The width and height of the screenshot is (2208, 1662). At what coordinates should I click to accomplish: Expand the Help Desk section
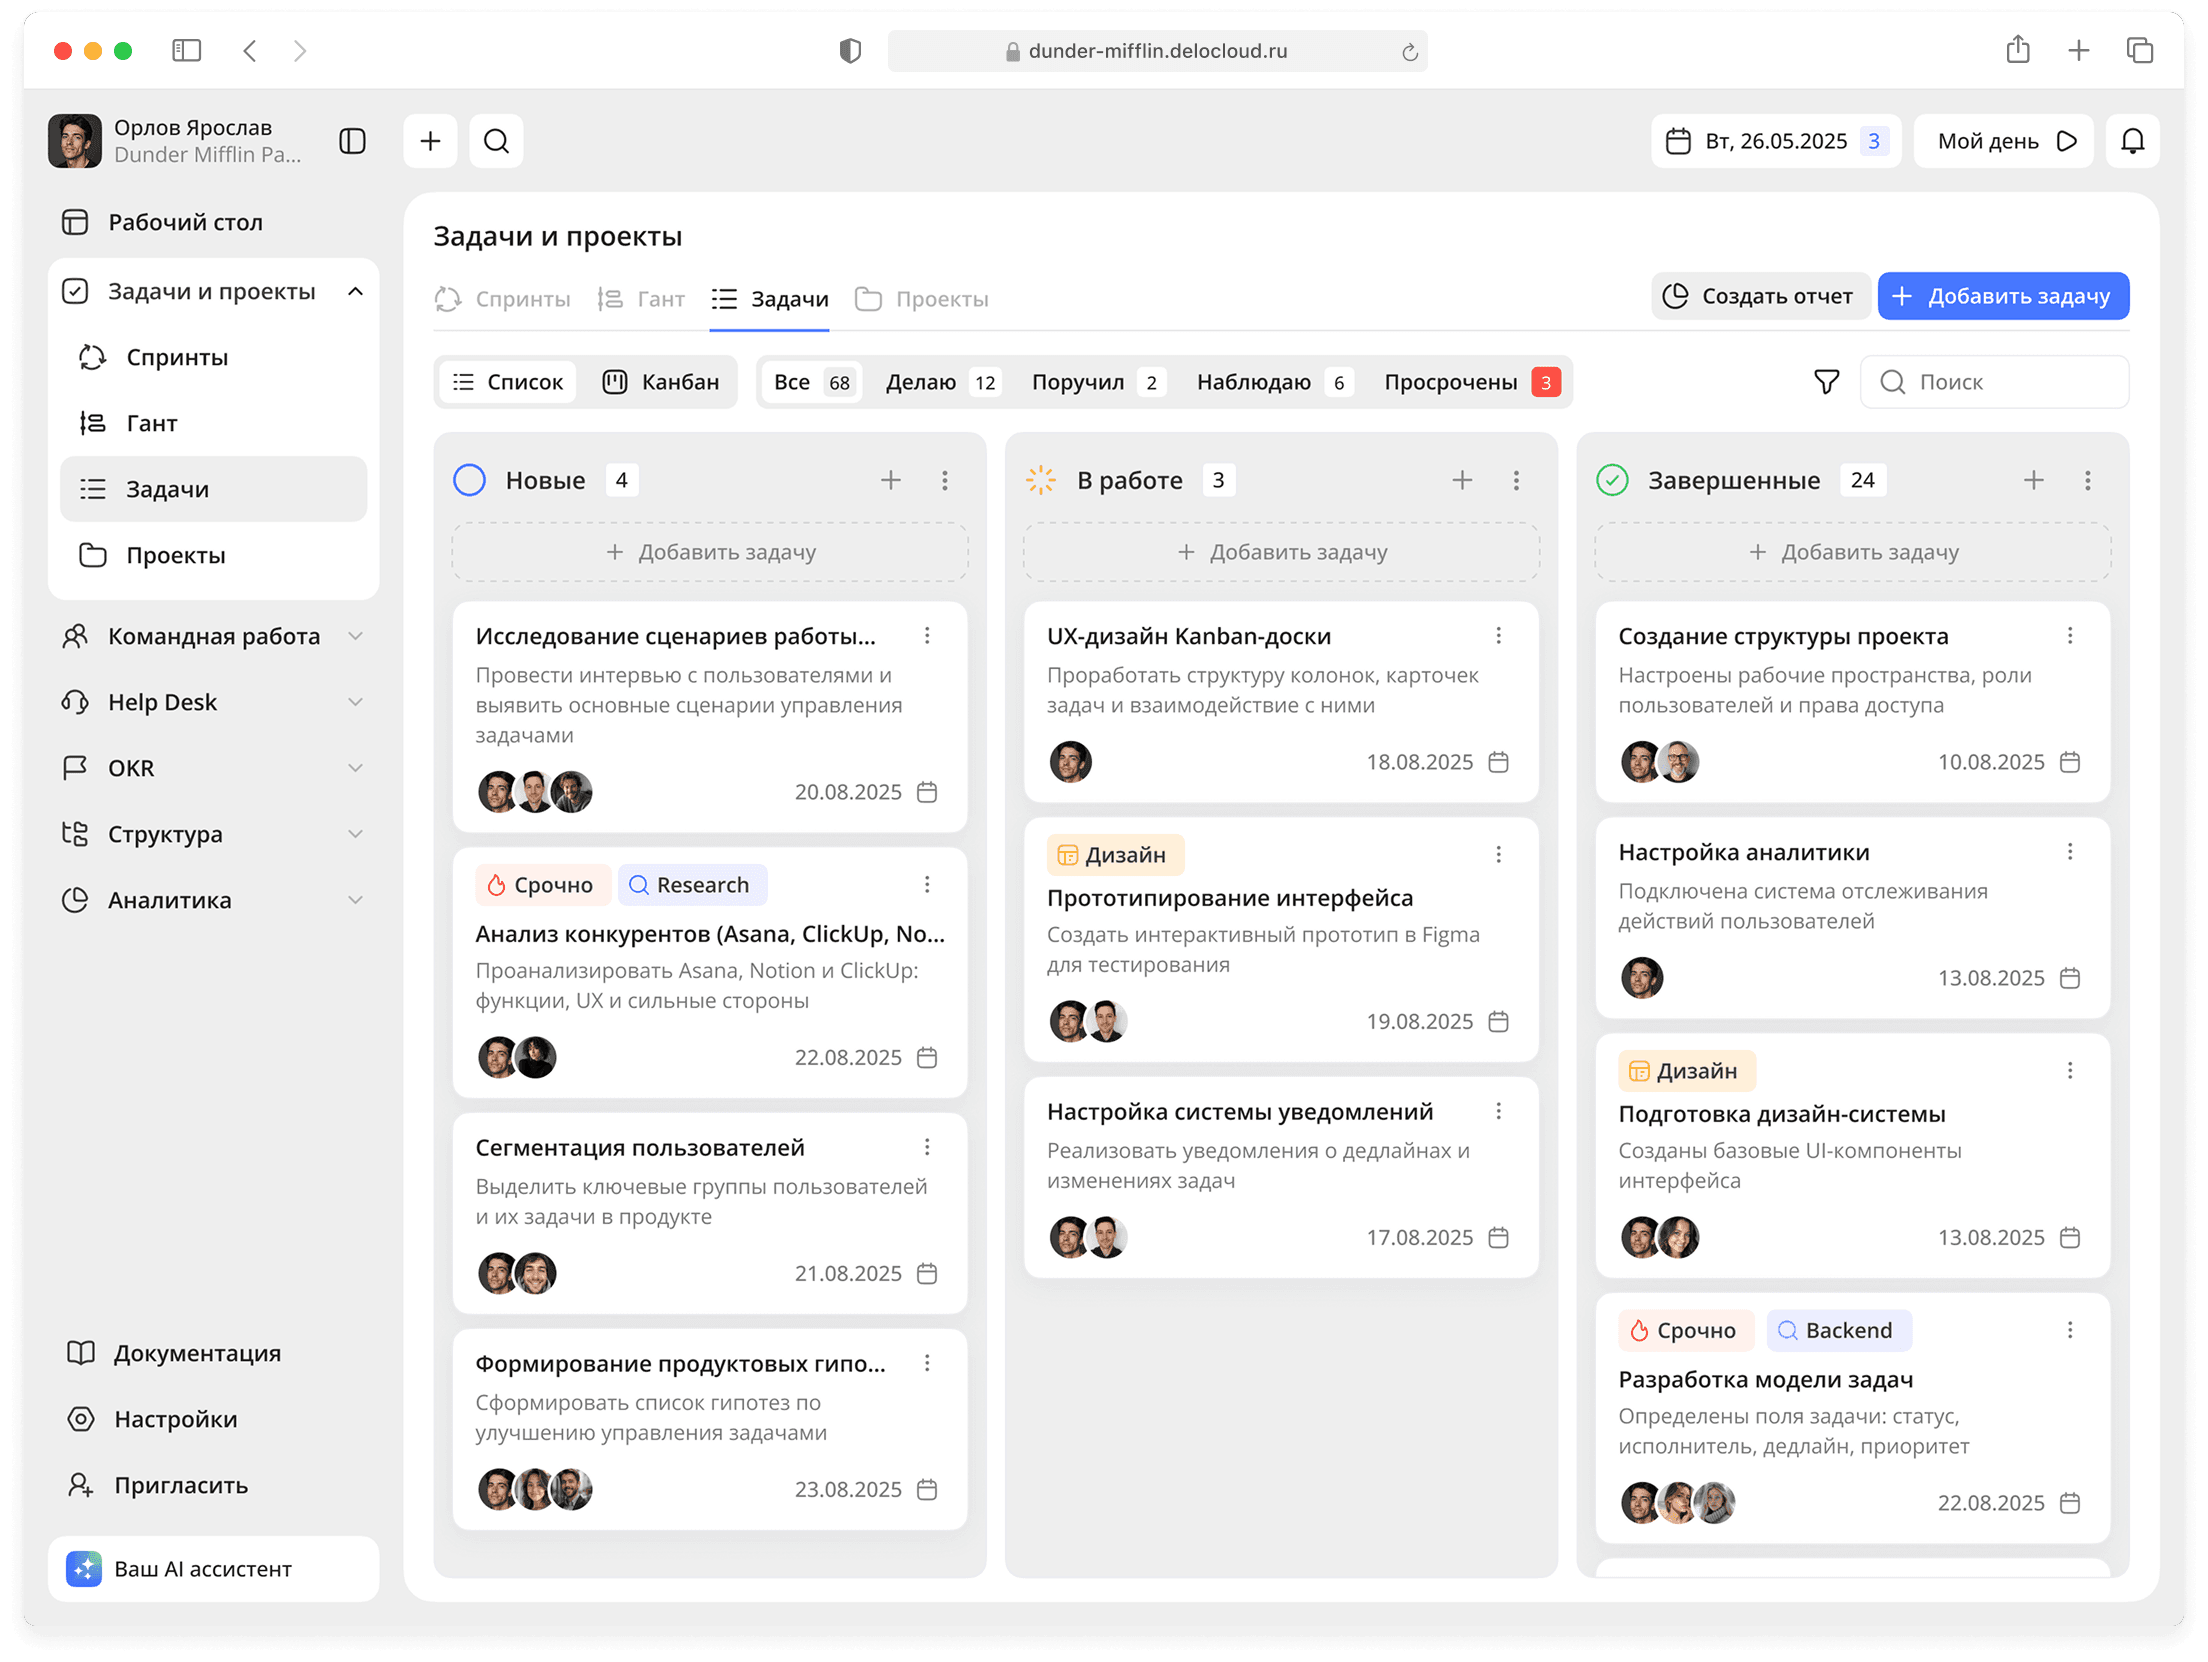pyautogui.click(x=356, y=702)
